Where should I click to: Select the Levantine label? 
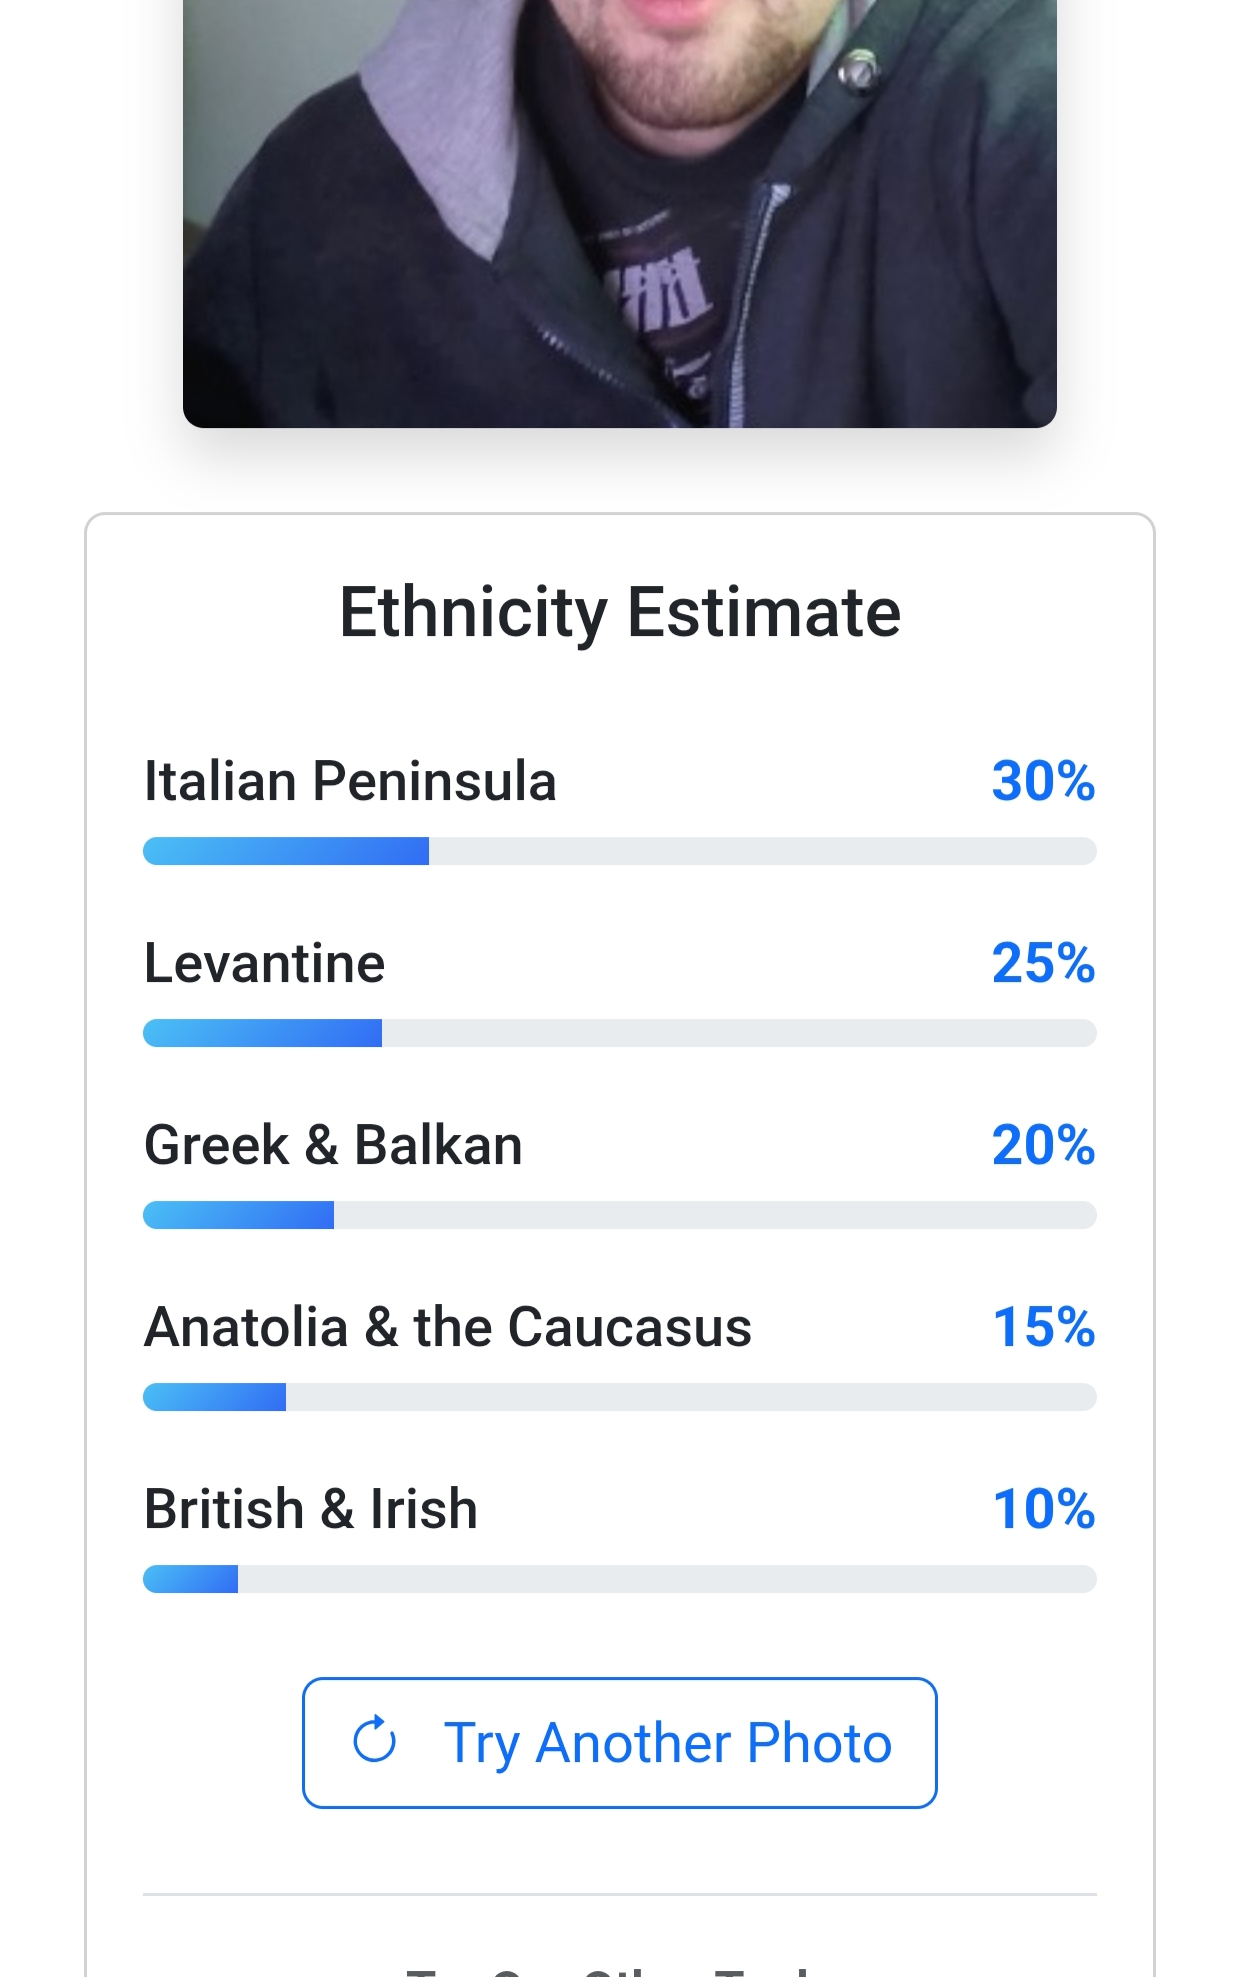coord(264,963)
